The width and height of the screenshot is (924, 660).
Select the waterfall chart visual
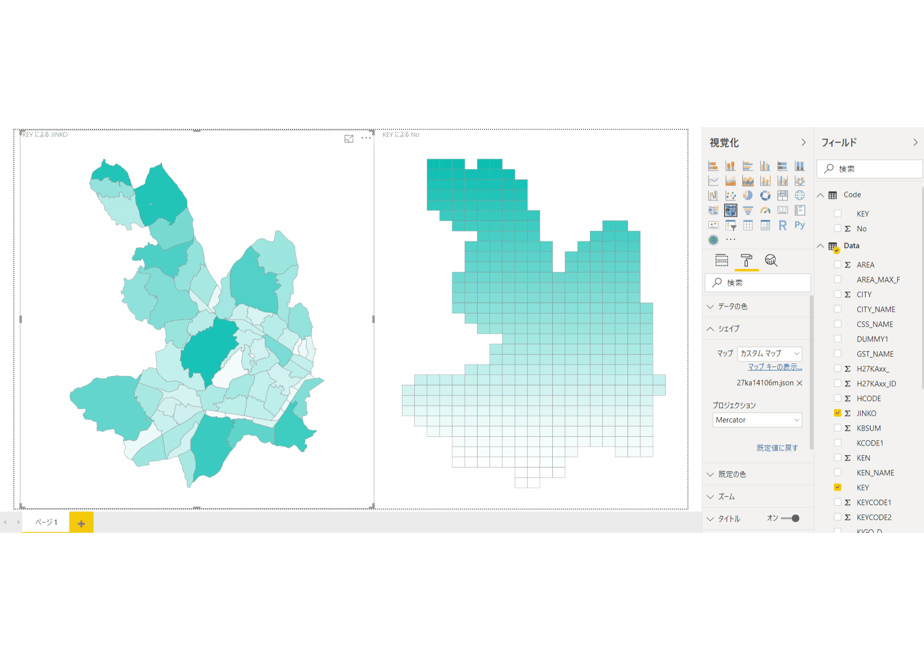point(713,195)
